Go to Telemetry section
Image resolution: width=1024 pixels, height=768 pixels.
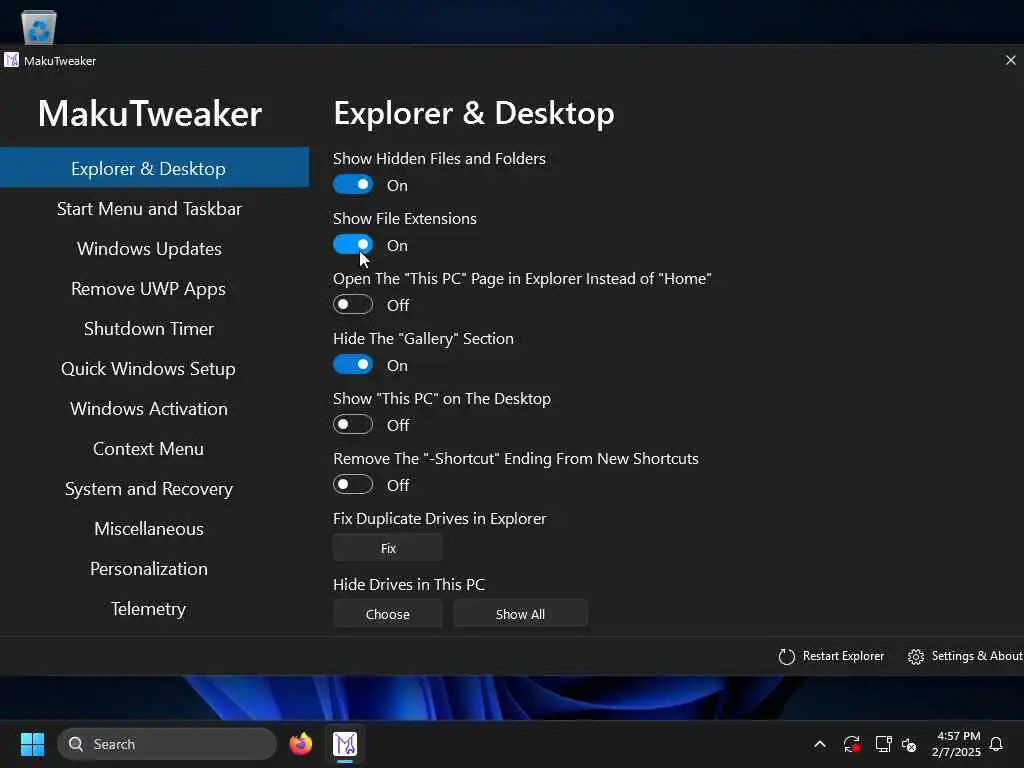tap(149, 609)
